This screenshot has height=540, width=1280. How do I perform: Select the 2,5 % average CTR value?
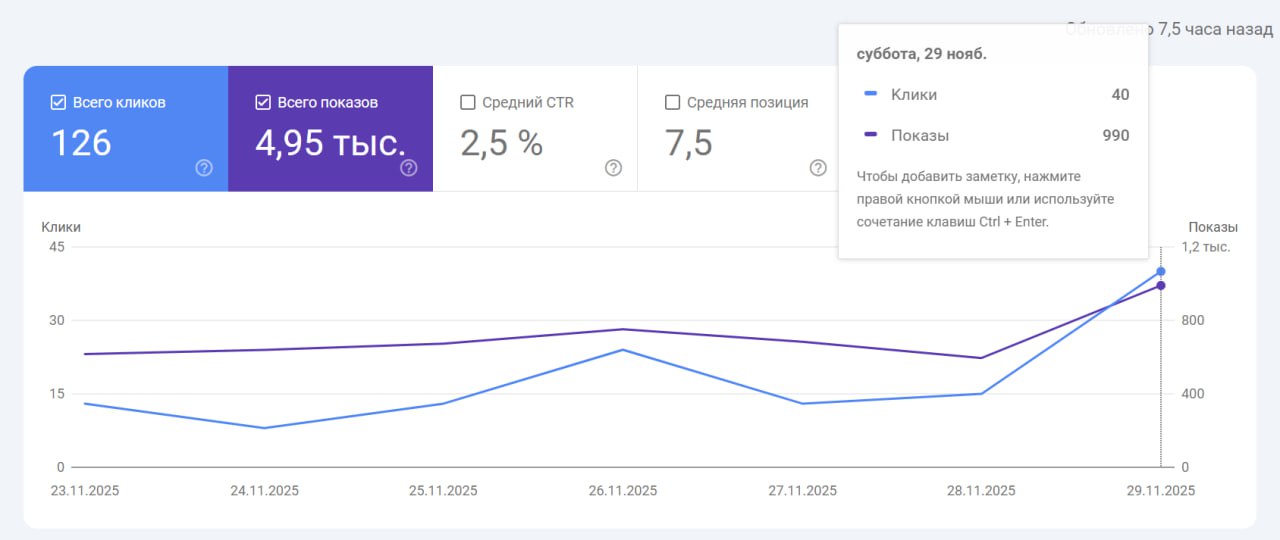tap(501, 144)
